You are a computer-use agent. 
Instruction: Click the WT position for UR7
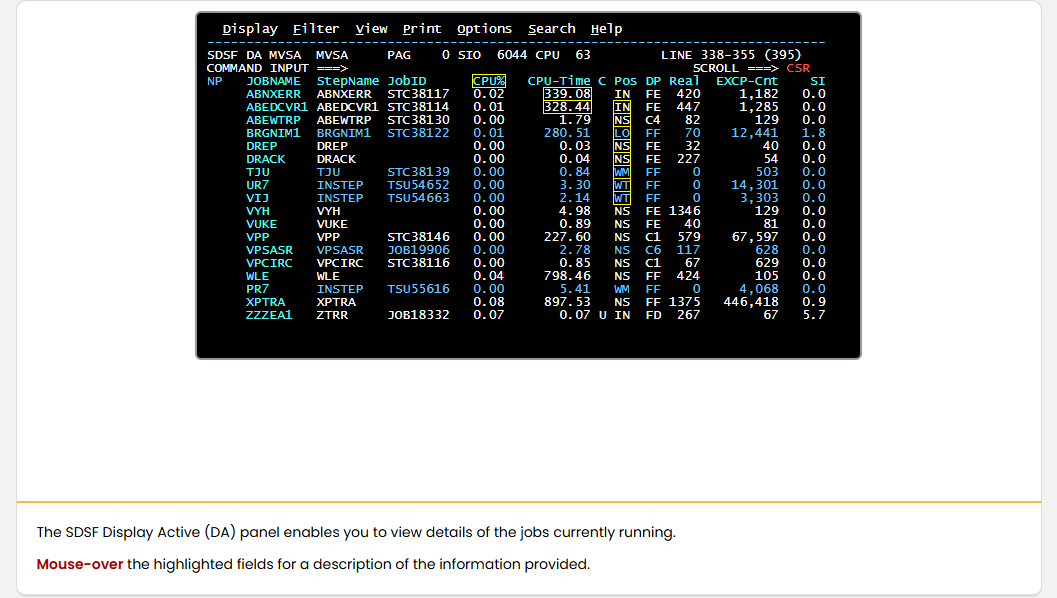click(x=622, y=185)
